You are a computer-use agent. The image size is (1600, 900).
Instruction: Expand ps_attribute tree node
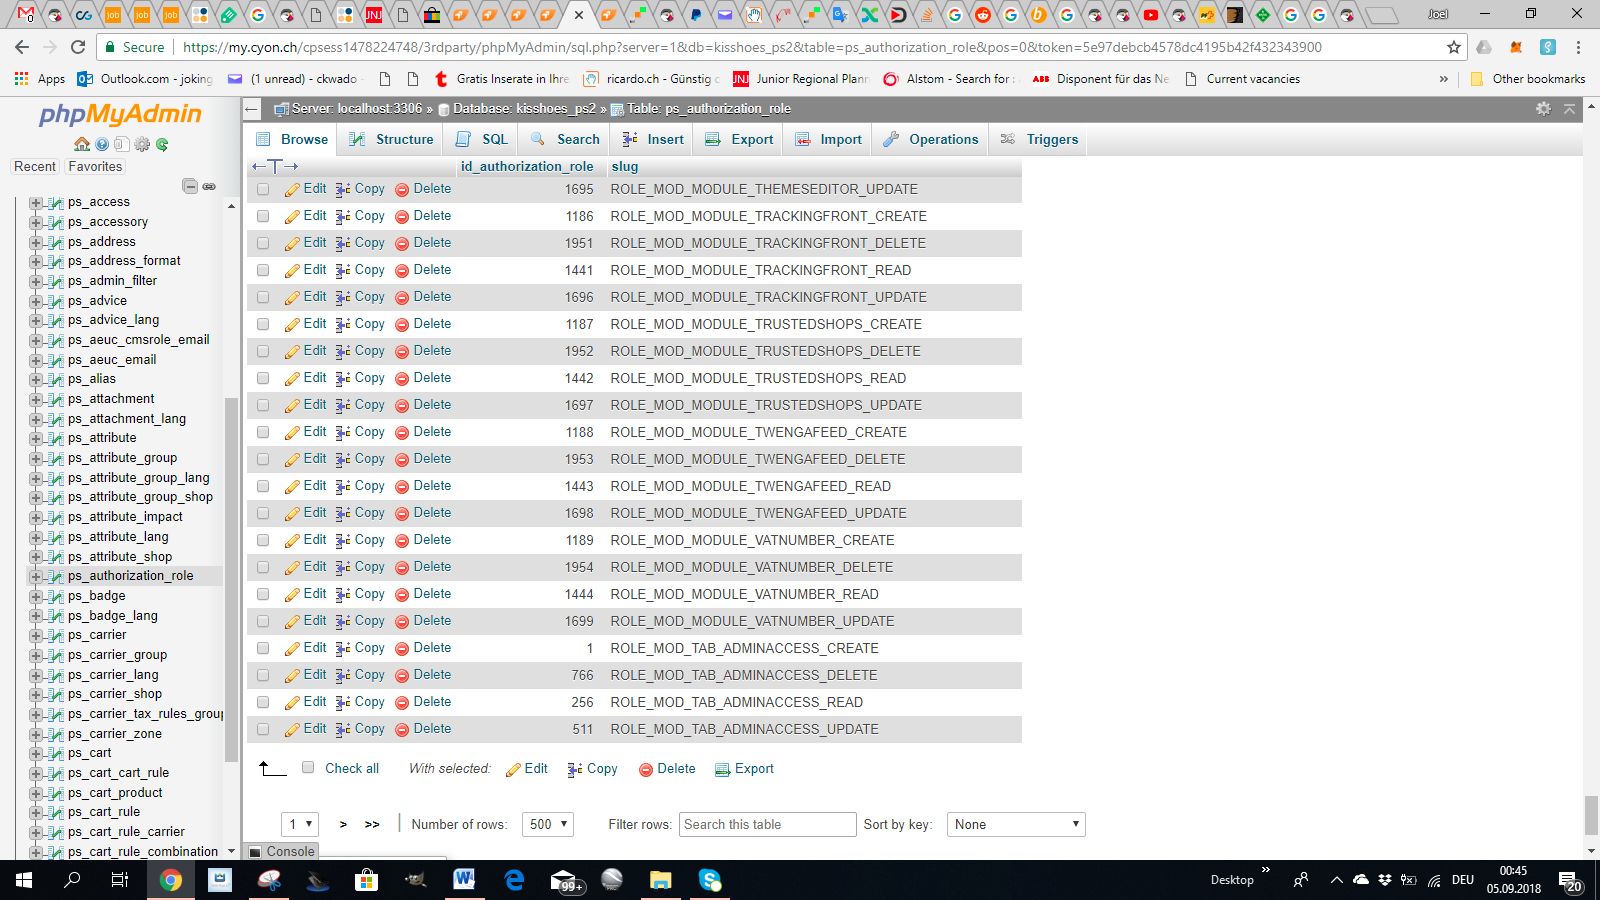tap(36, 439)
